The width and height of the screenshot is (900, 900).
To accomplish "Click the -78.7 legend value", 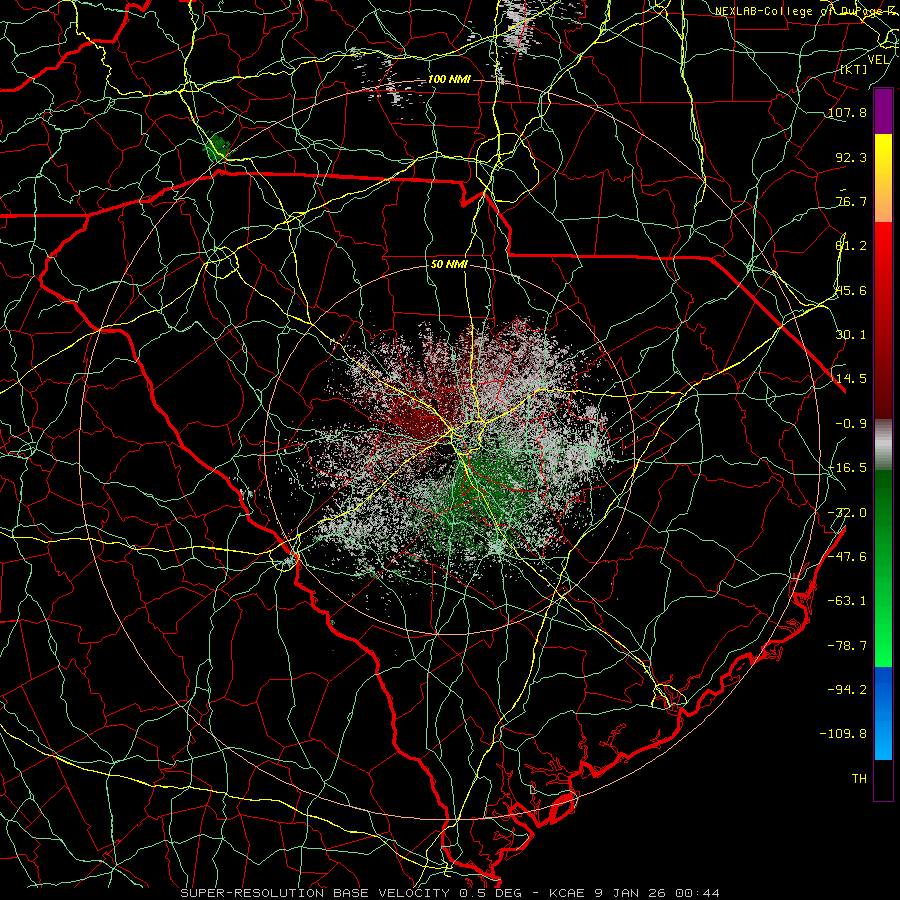I will click(847, 645).
